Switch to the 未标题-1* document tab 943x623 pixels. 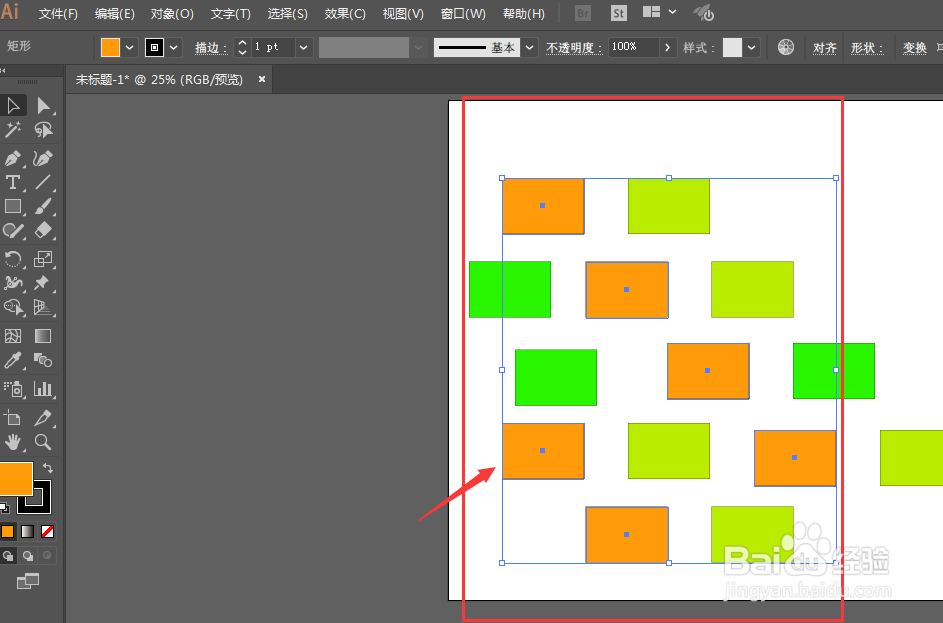pyautogui.click(x=159, y=79)
